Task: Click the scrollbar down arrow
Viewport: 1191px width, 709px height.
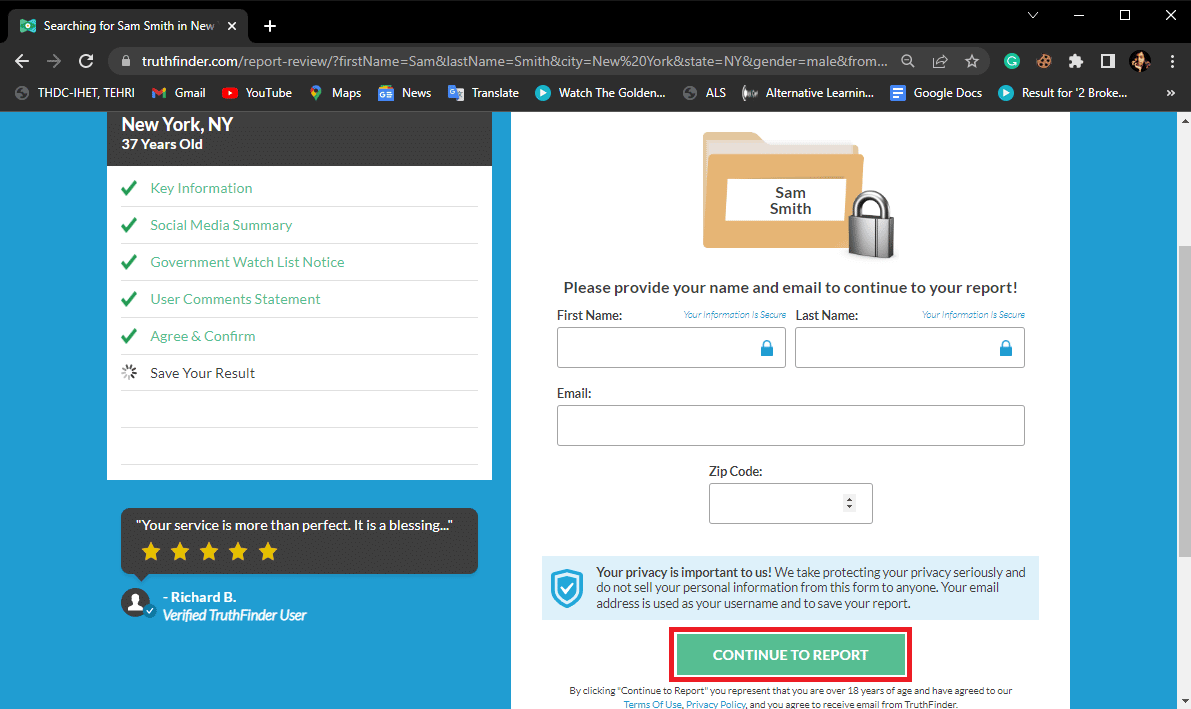Action: coord(1184,701)
